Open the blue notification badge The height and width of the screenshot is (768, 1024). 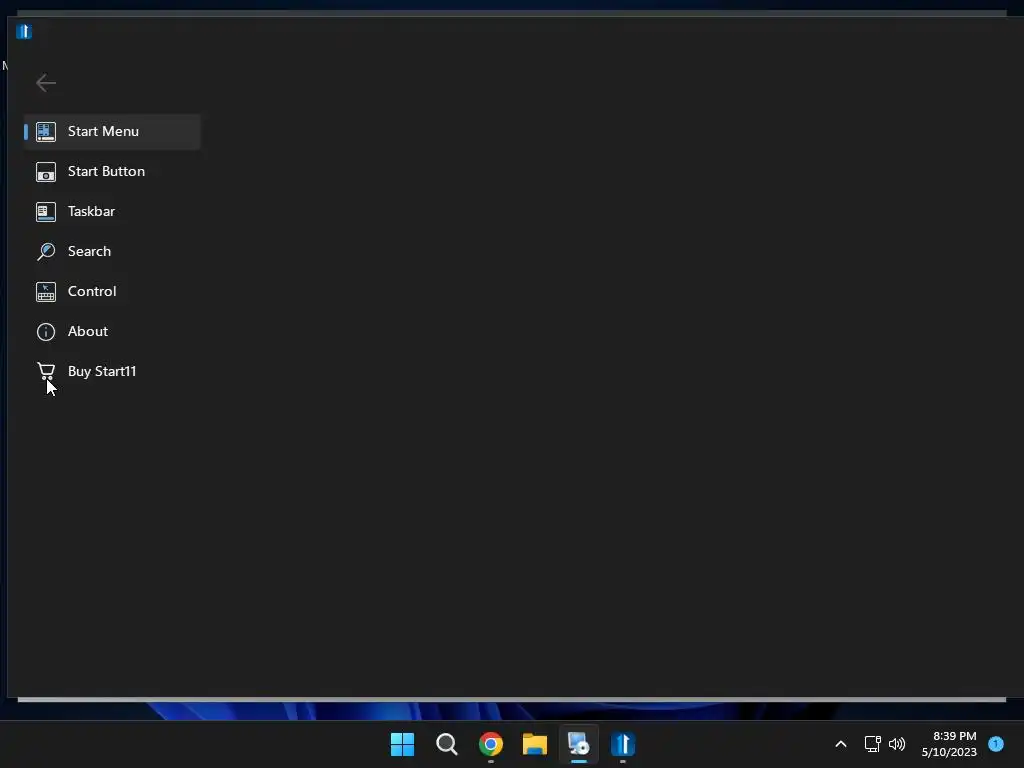996,743
